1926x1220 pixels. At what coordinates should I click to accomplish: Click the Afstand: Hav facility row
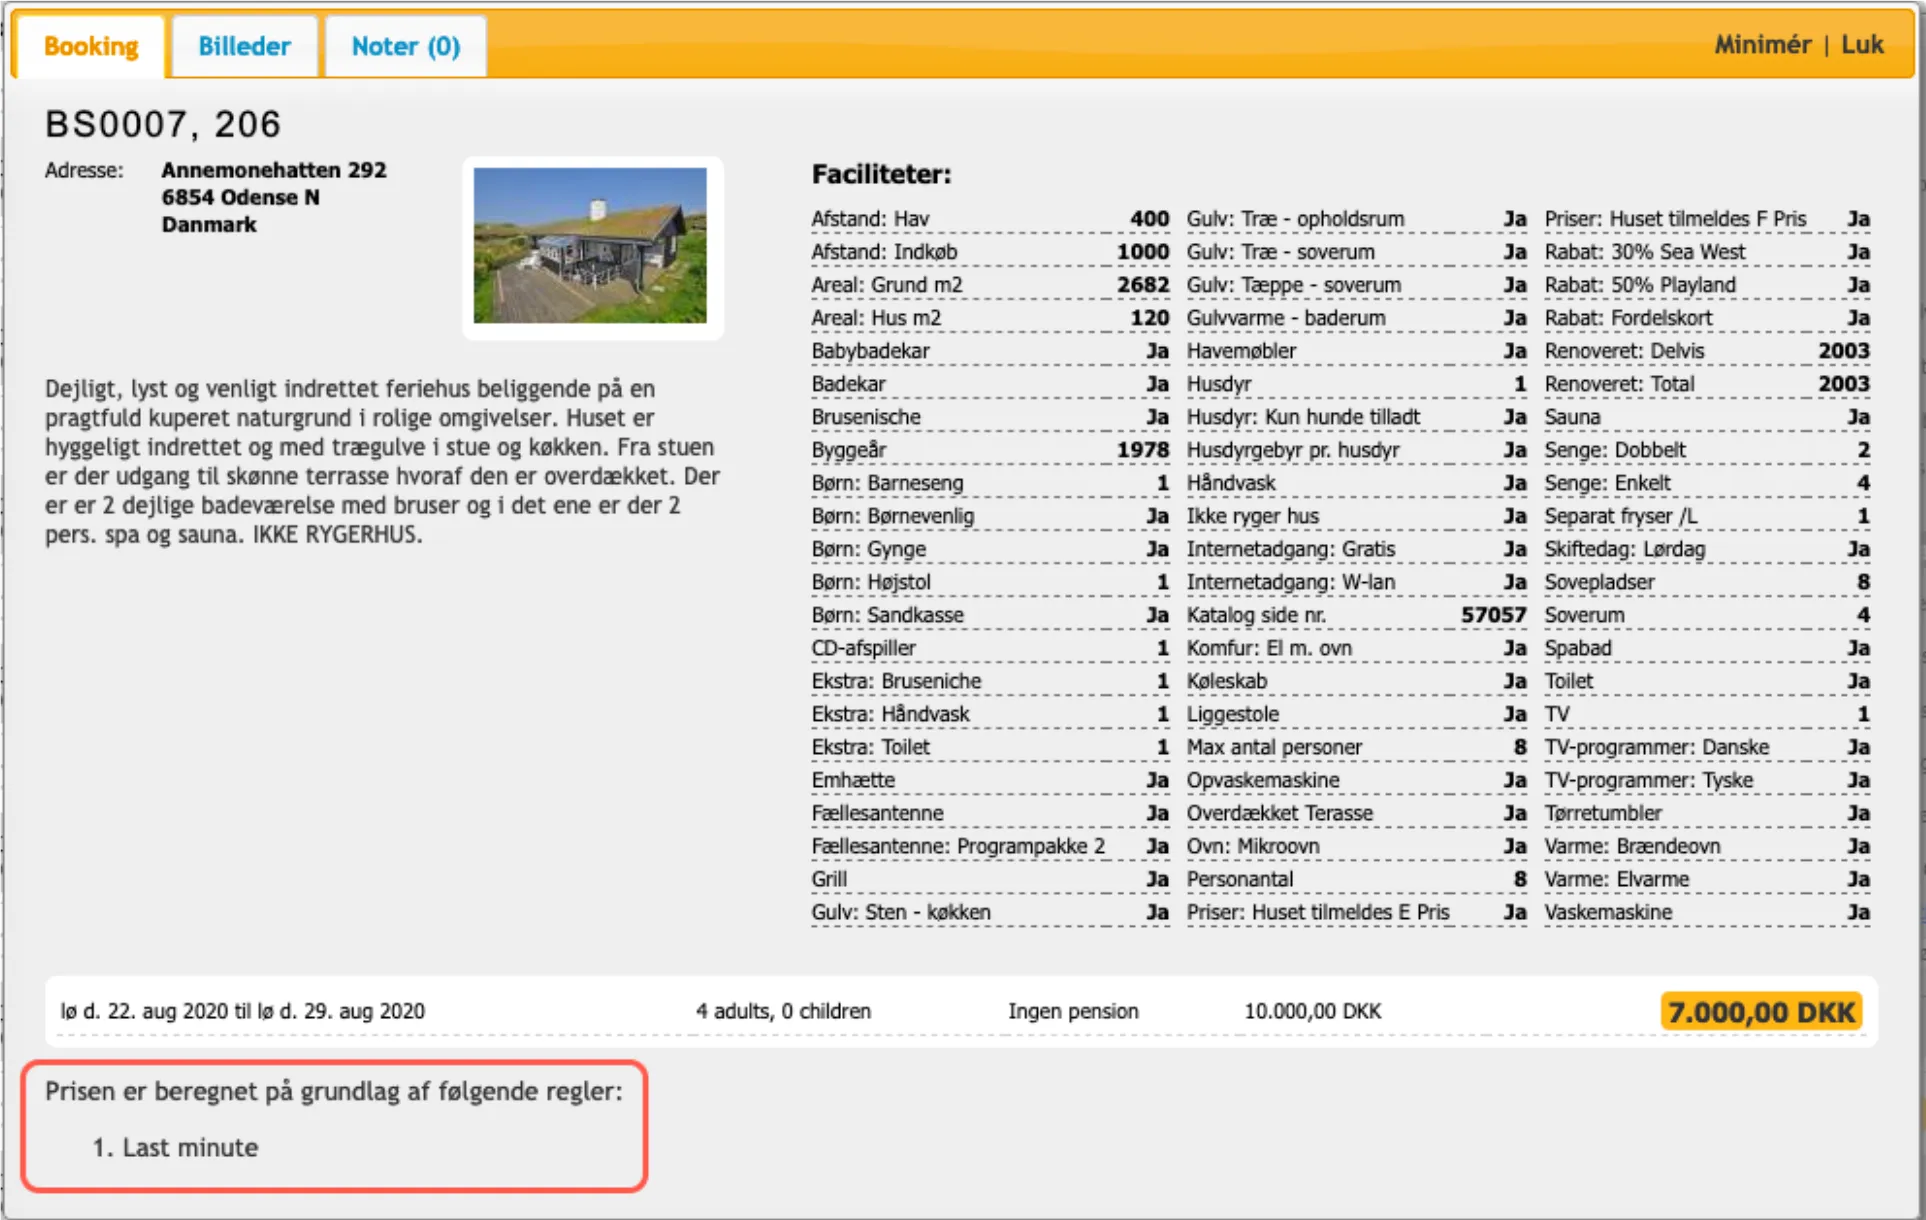tap(989, 219)
